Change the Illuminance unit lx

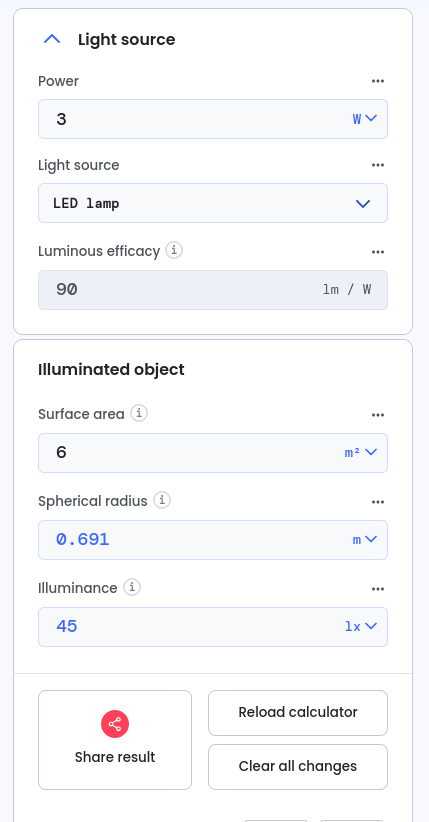(361, 627)
